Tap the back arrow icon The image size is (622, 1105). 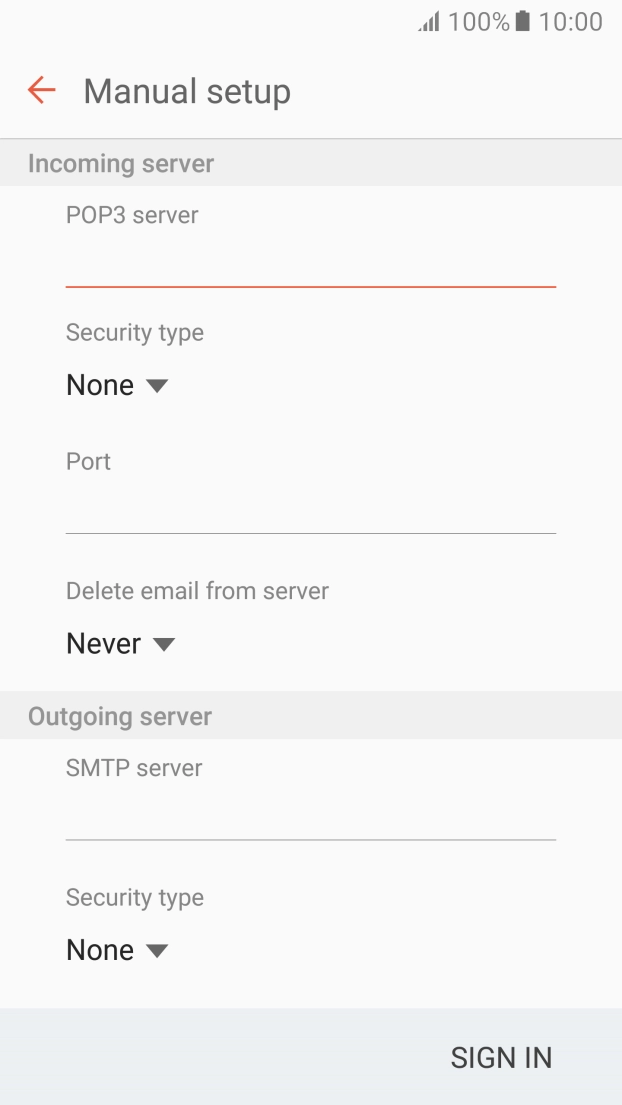pos(42,91)
